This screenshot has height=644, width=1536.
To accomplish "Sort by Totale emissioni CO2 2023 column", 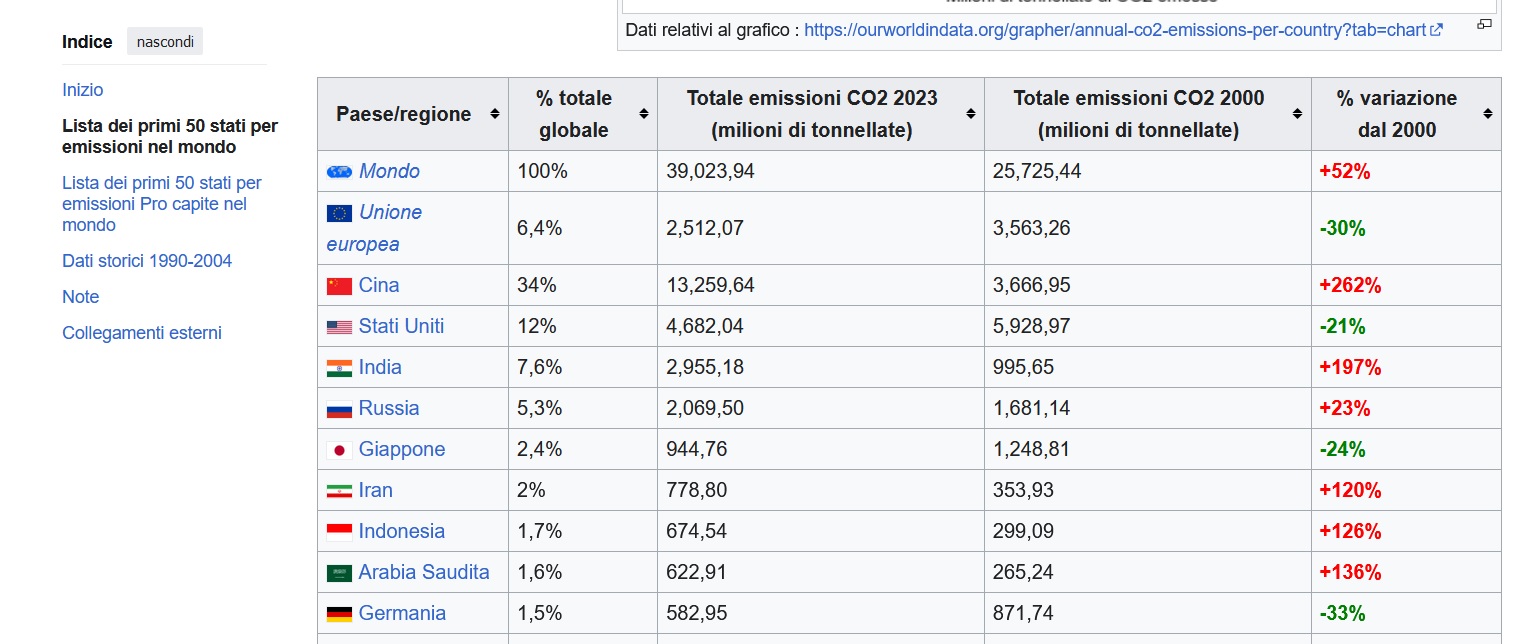I will 971,114.
